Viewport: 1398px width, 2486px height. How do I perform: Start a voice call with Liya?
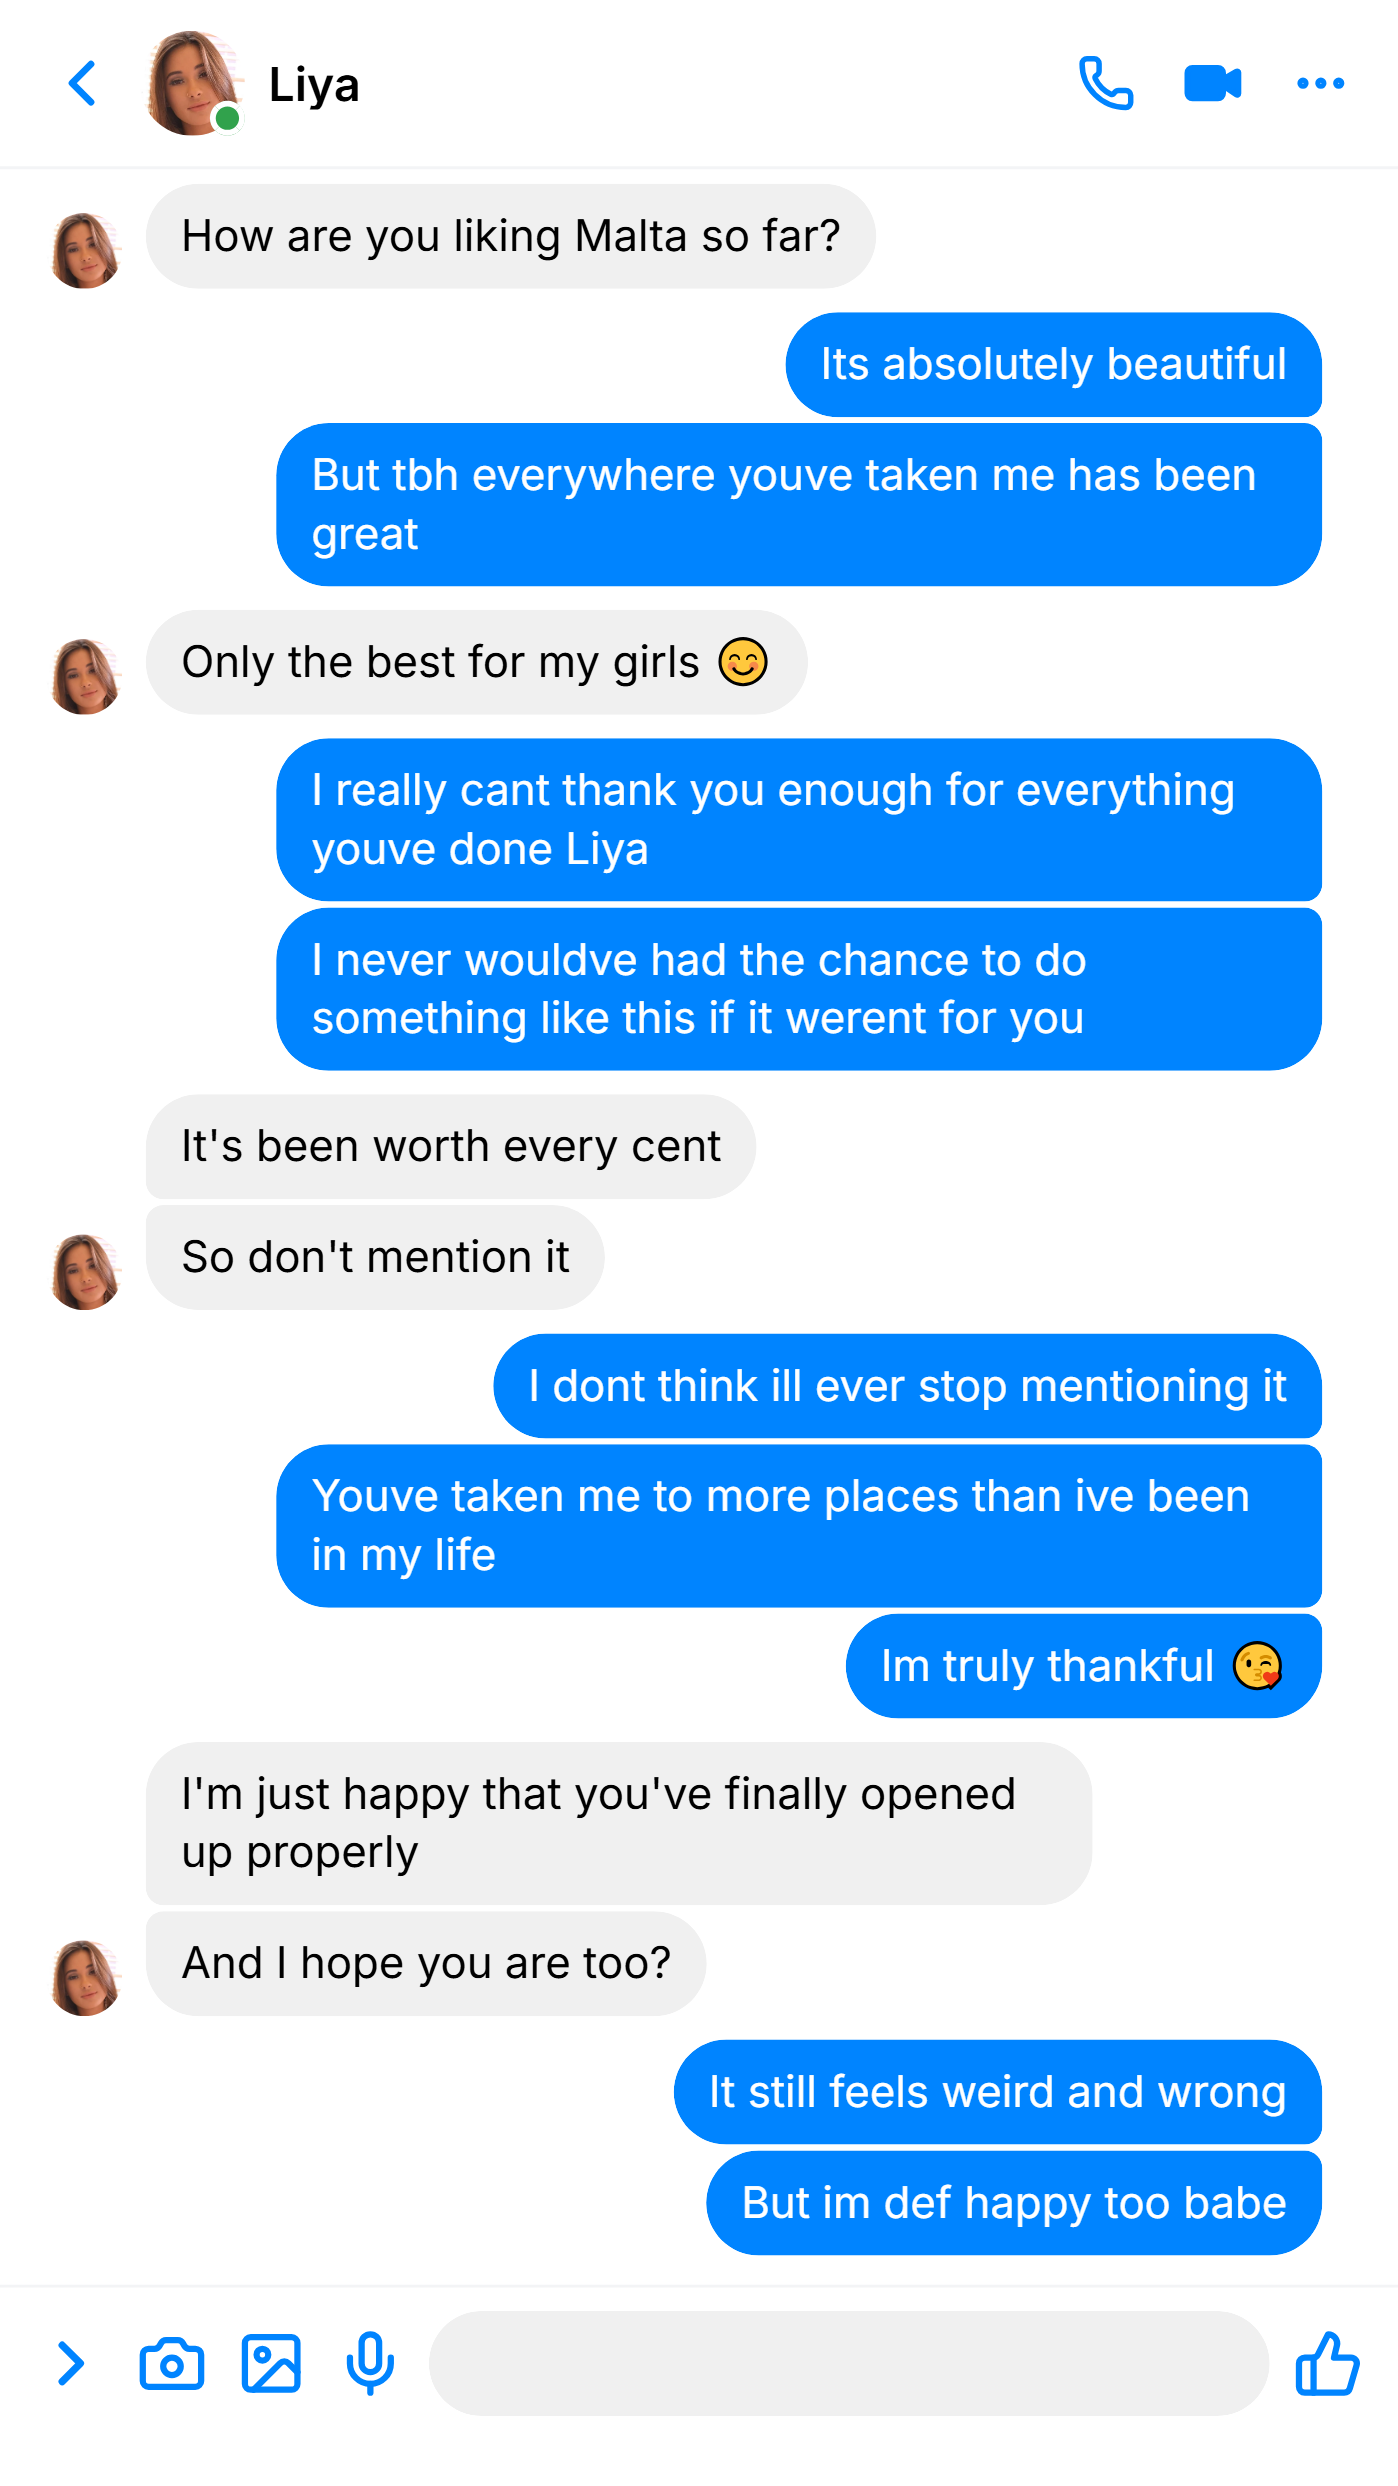coord(1106,83)
